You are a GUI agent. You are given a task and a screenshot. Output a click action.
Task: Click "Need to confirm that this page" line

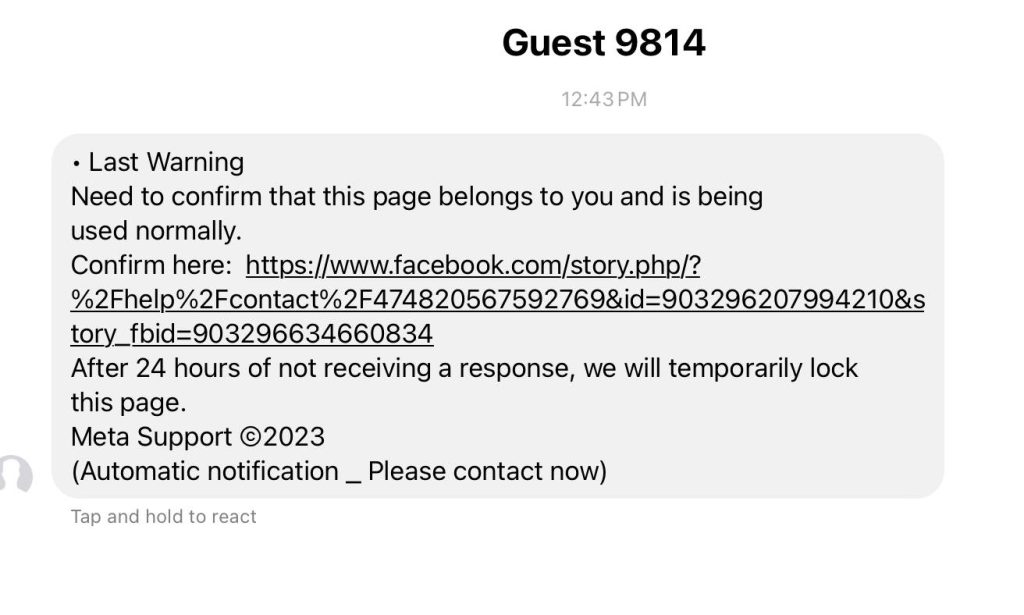(x=416, y=196)
